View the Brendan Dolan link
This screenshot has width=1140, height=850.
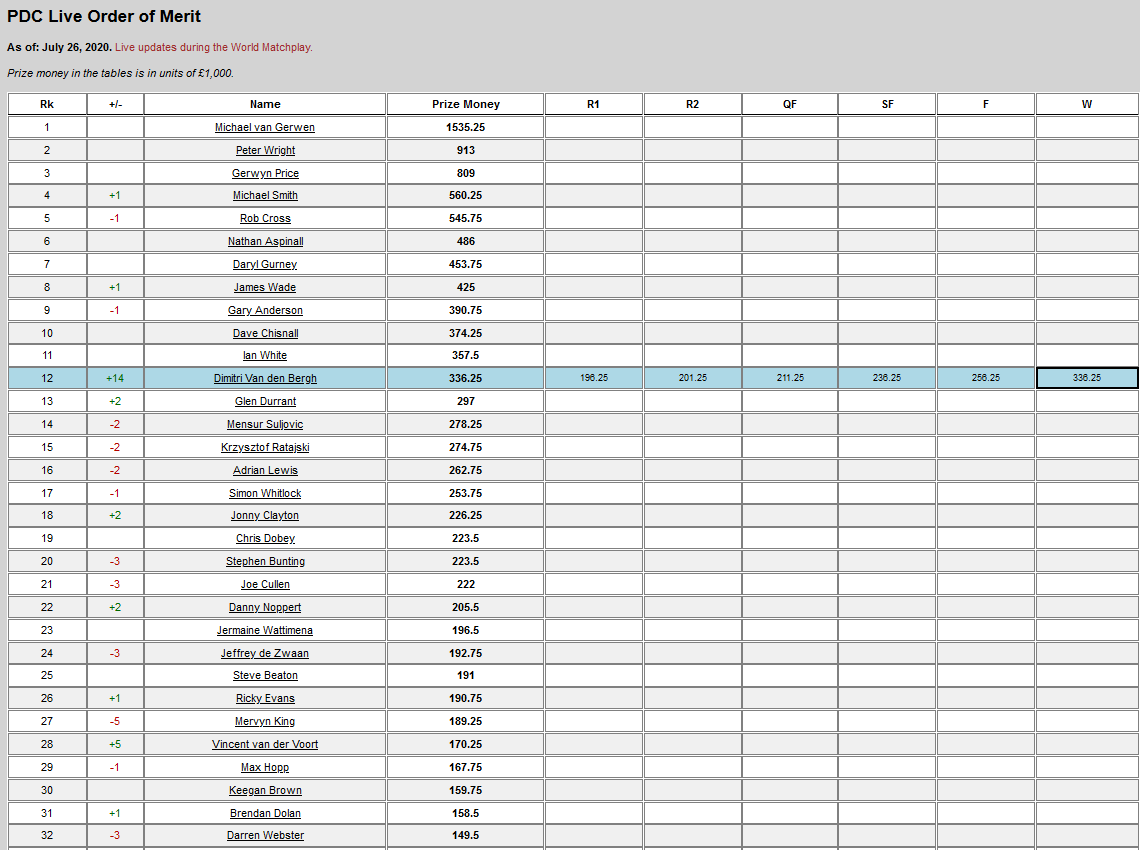tap(265, 814)
